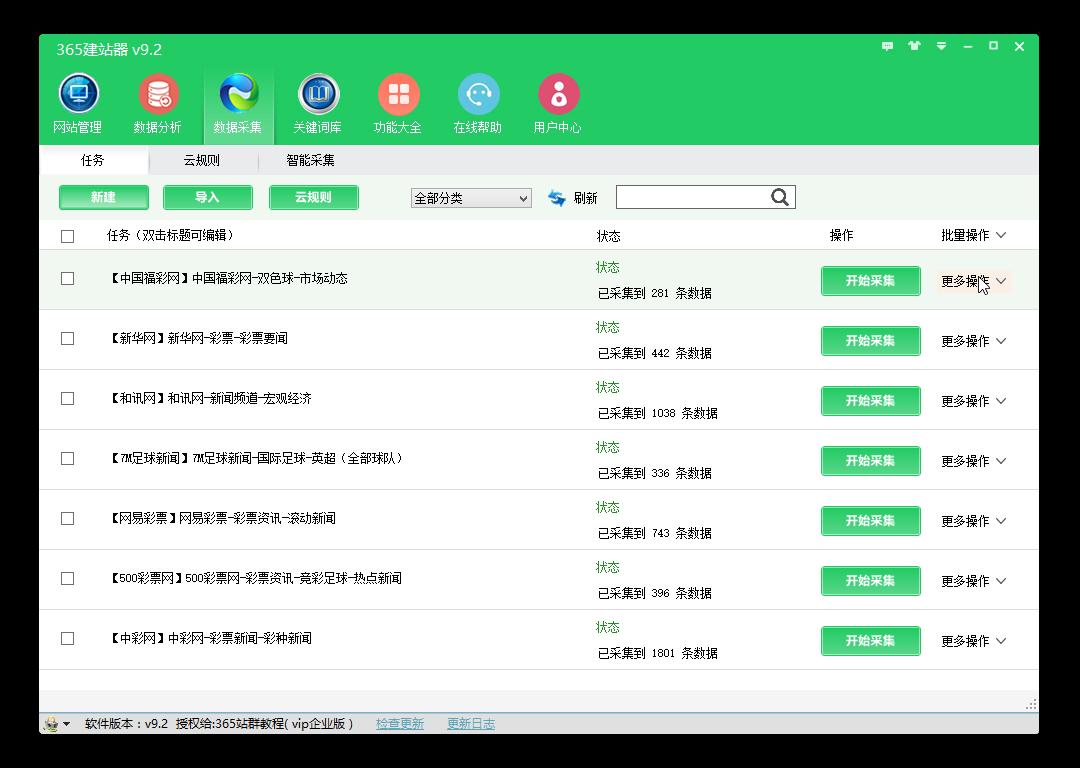Expand 更多操作 for 新华网 task

click(973, 341)
